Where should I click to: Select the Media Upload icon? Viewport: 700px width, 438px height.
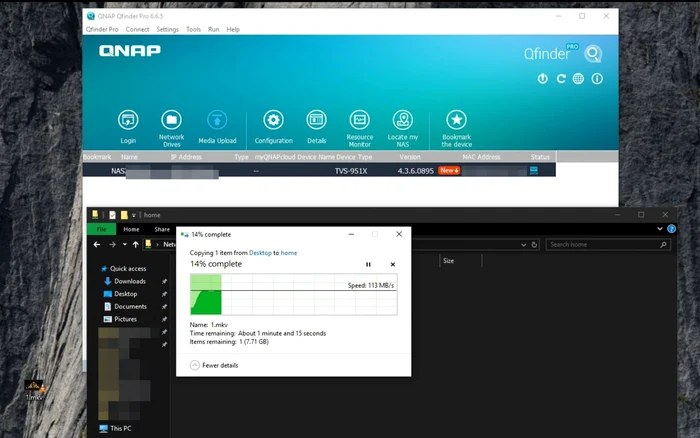pyautogui.click(x=217, y=120)
